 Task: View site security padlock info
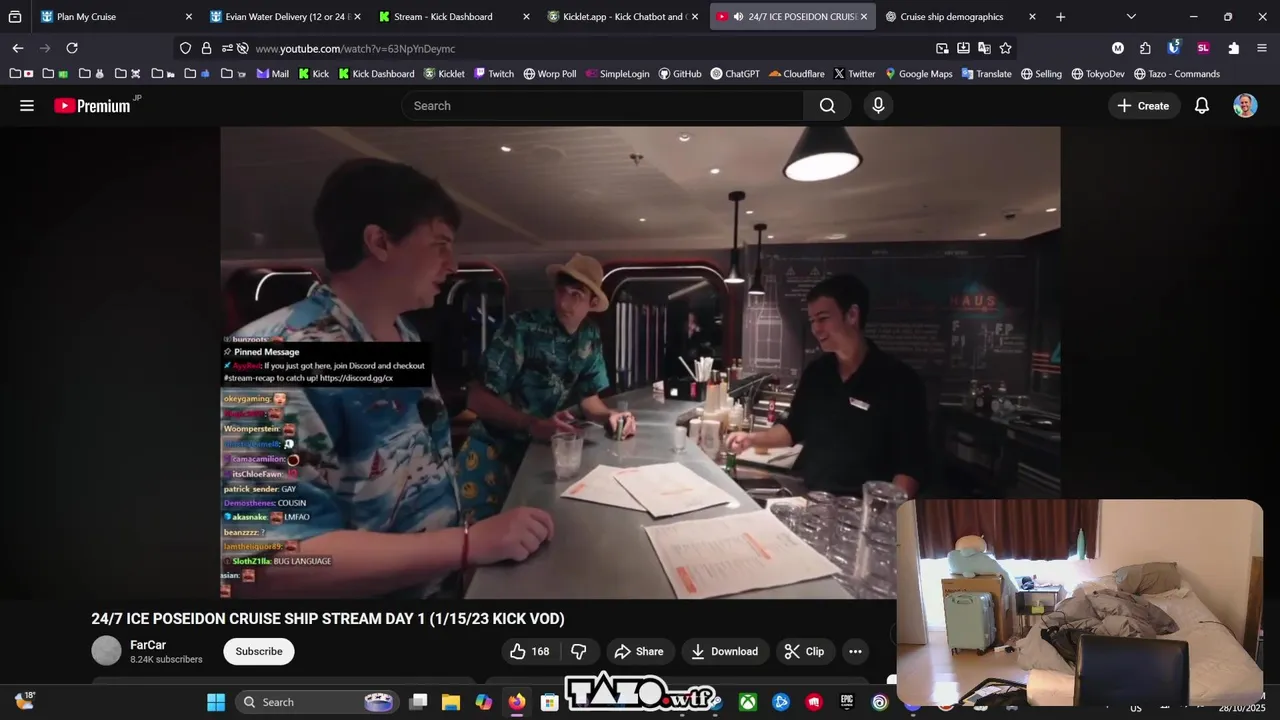[x=206, y=48]
